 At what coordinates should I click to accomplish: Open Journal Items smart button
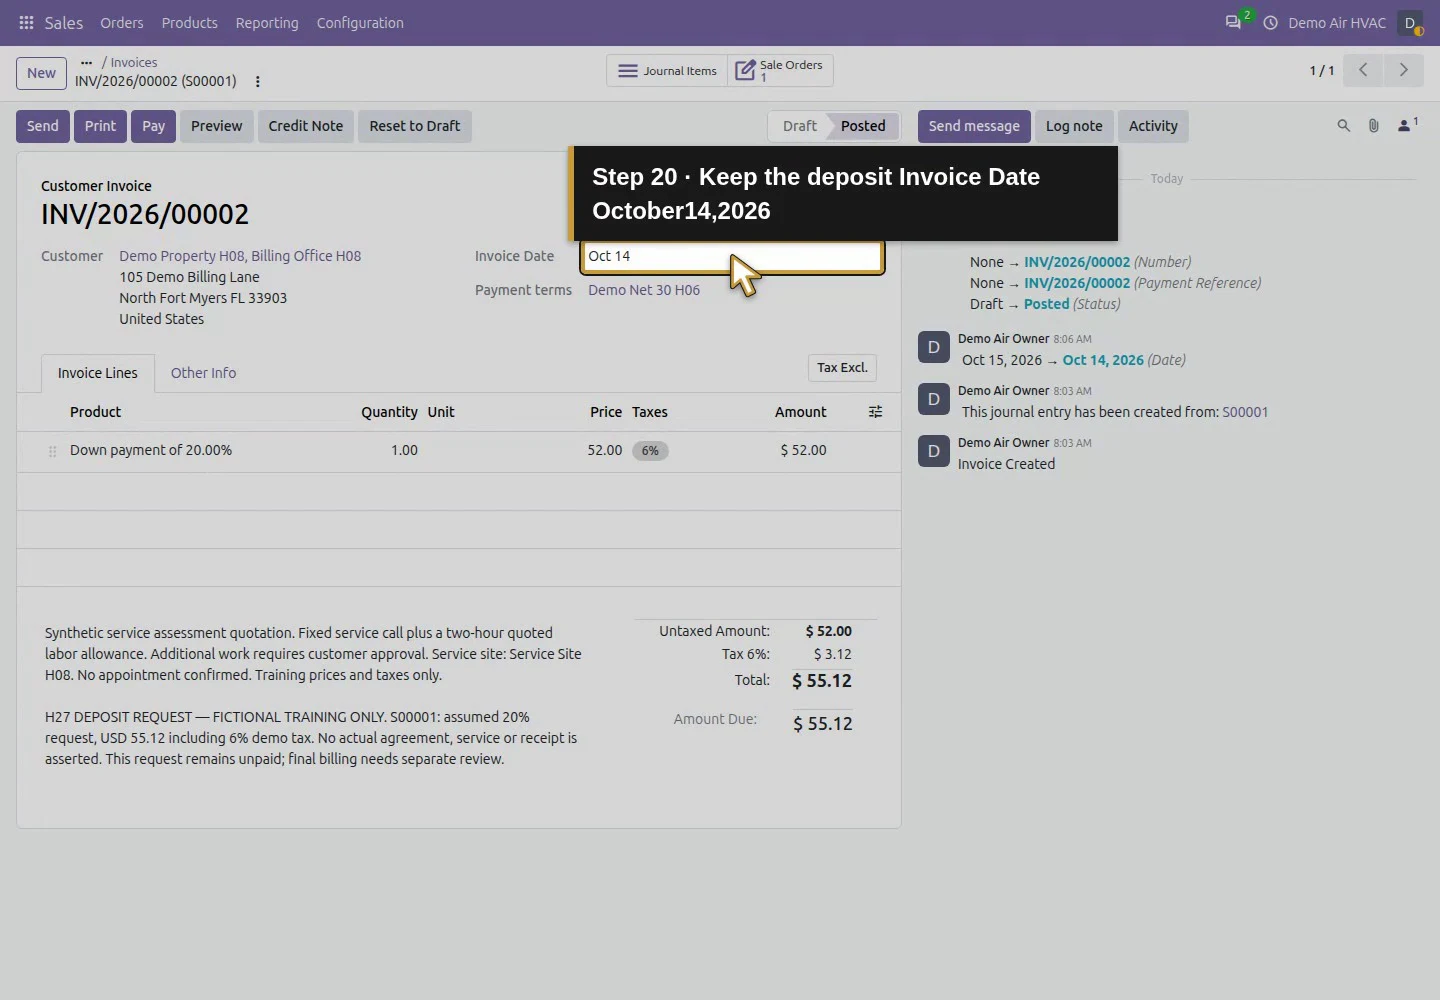click(x=667, y=71)
